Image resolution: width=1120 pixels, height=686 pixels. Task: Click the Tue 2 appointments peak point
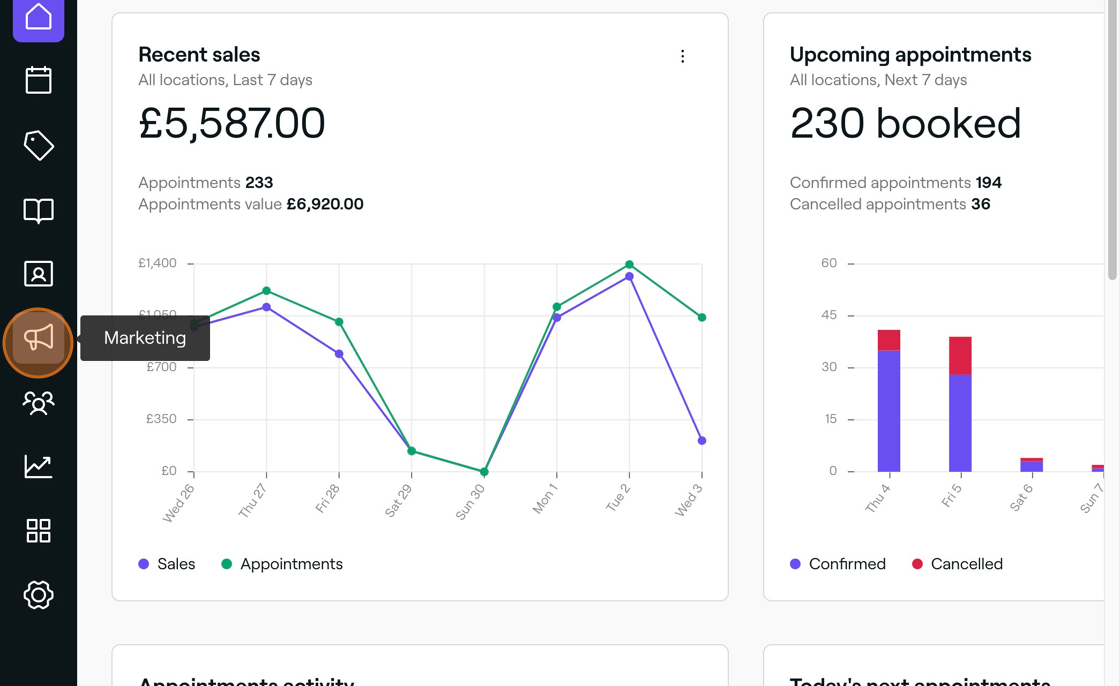click(629, 264)
